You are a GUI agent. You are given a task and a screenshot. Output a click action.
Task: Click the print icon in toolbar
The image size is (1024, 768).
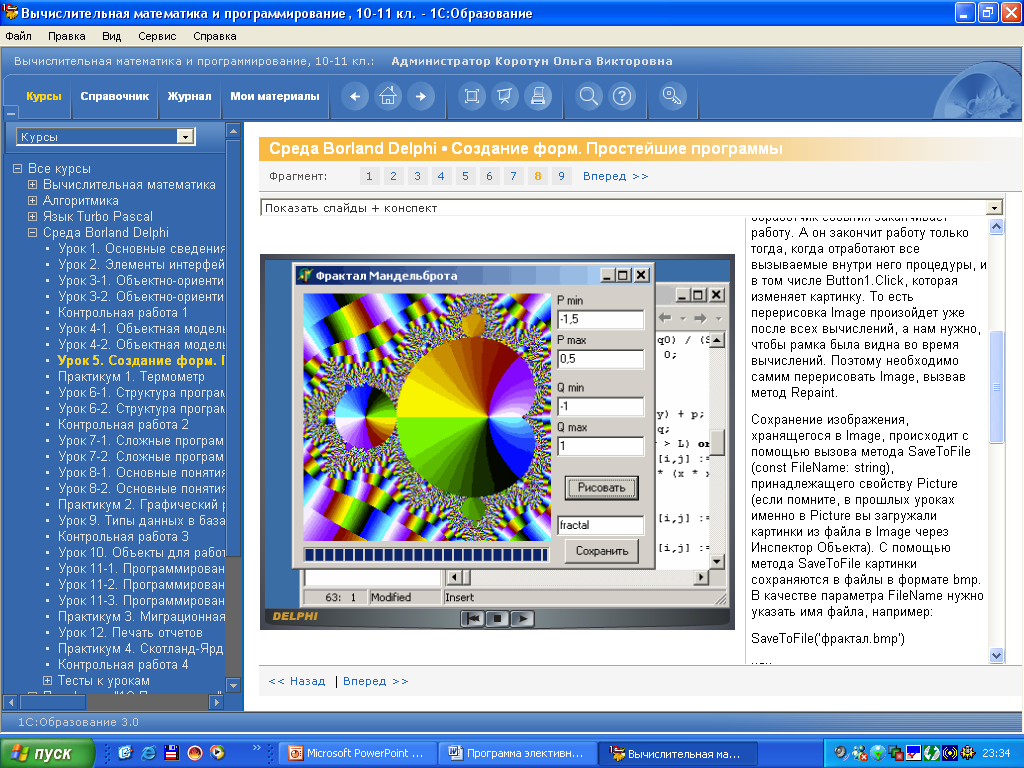click(x=538, y=97)
